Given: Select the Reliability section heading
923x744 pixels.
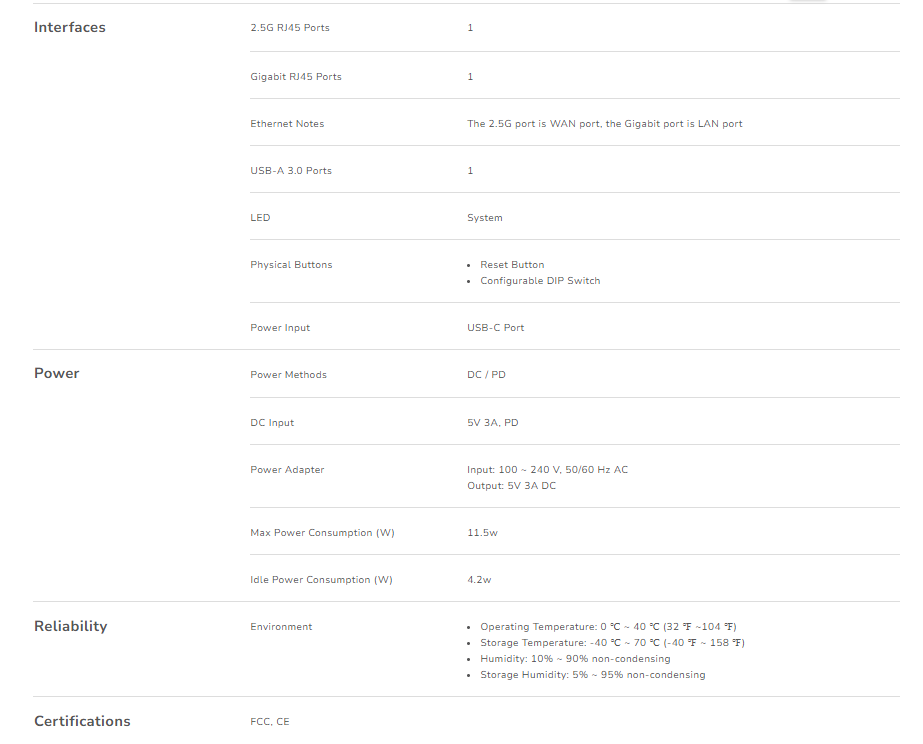Looking at the screenshot, I should tap(70, 626).
